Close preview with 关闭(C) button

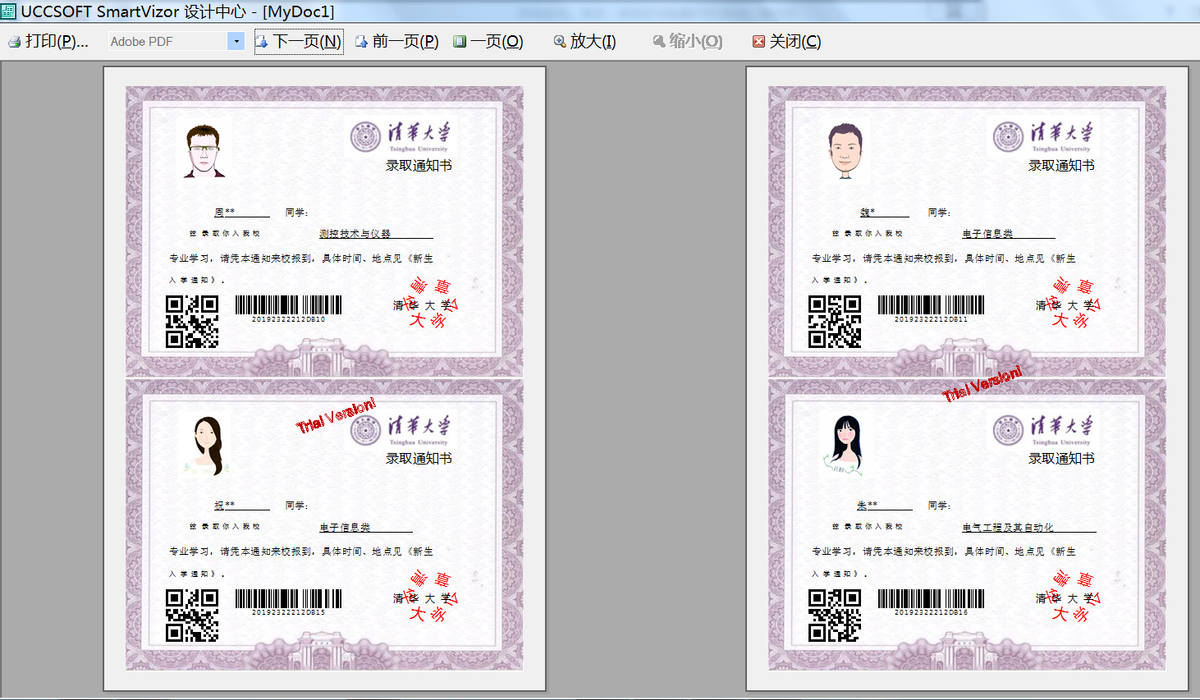point(787,42)
